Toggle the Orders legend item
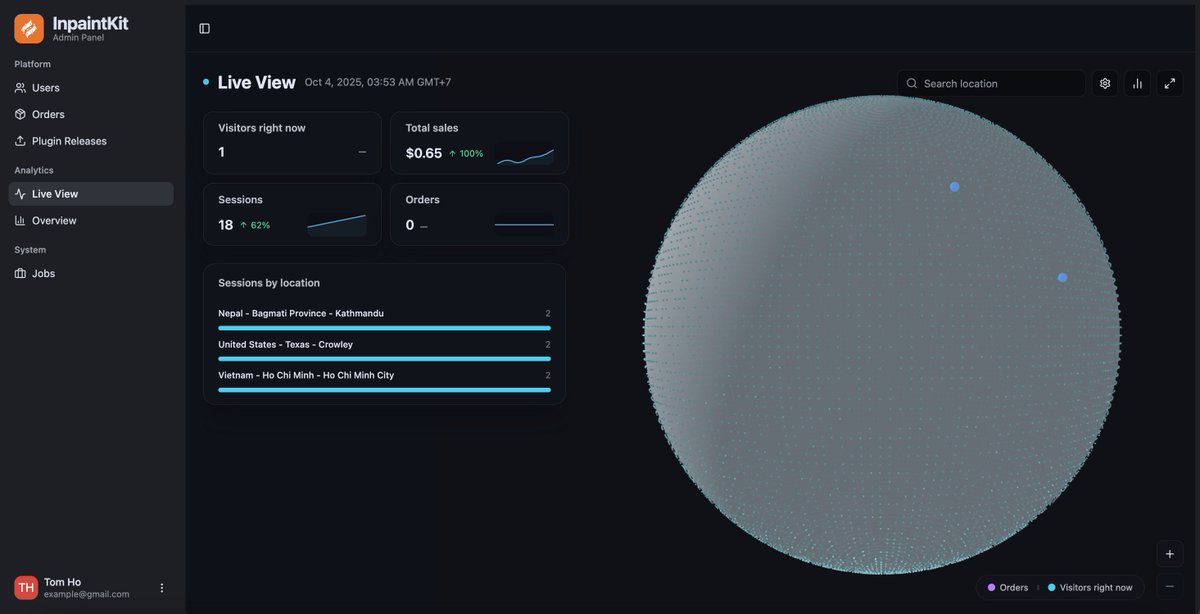The width and height of the screenshot is (1200, 614). tap(1008, 587)
